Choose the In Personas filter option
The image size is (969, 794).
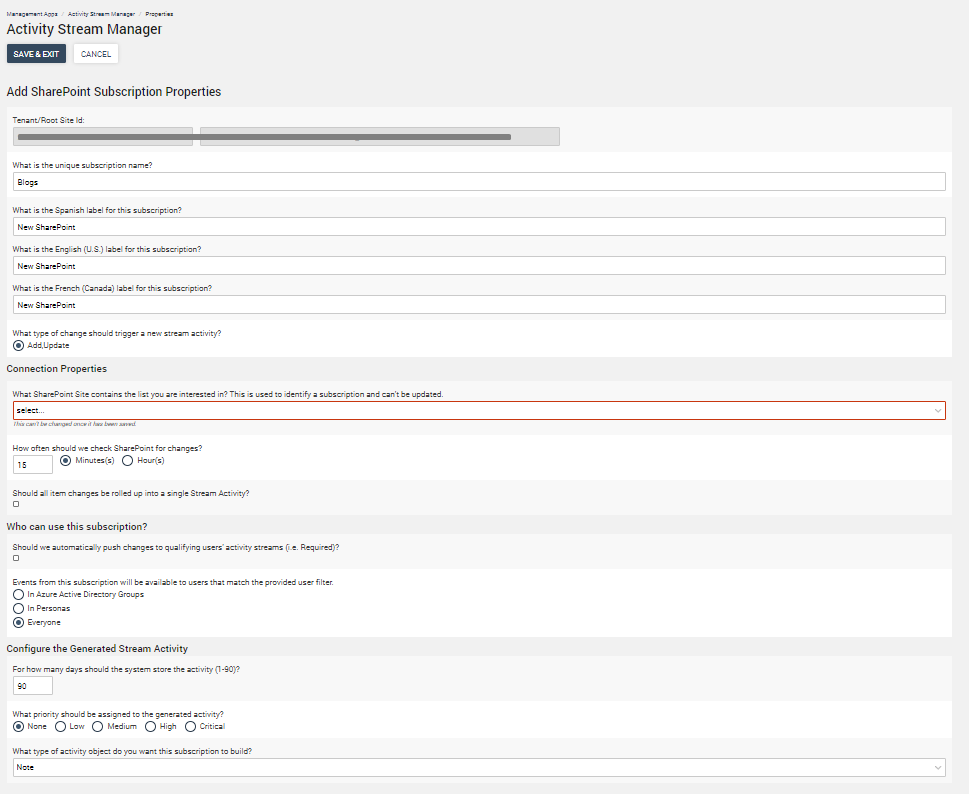point(18,608)
